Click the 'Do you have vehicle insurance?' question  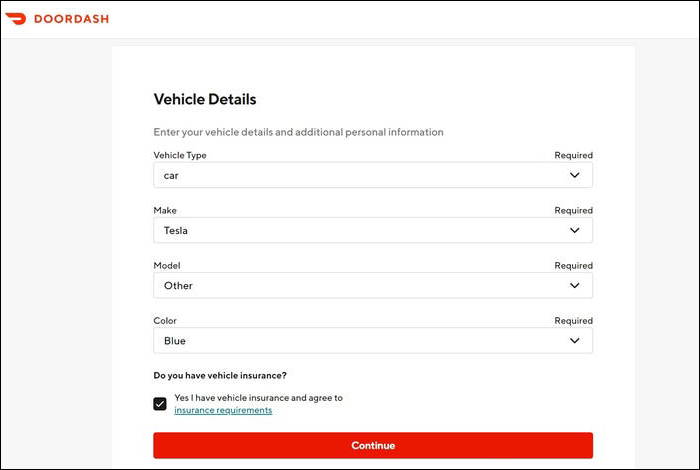220,375
